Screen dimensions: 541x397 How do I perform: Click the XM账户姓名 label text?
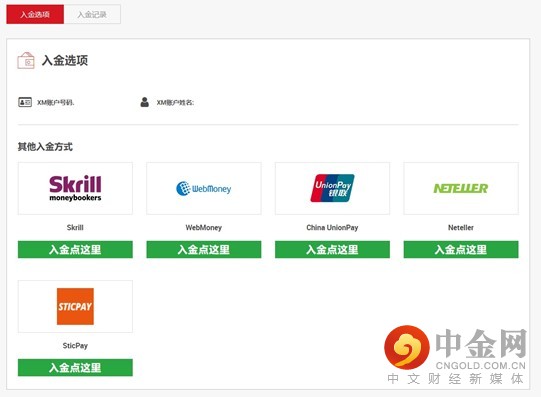point(175,102)
